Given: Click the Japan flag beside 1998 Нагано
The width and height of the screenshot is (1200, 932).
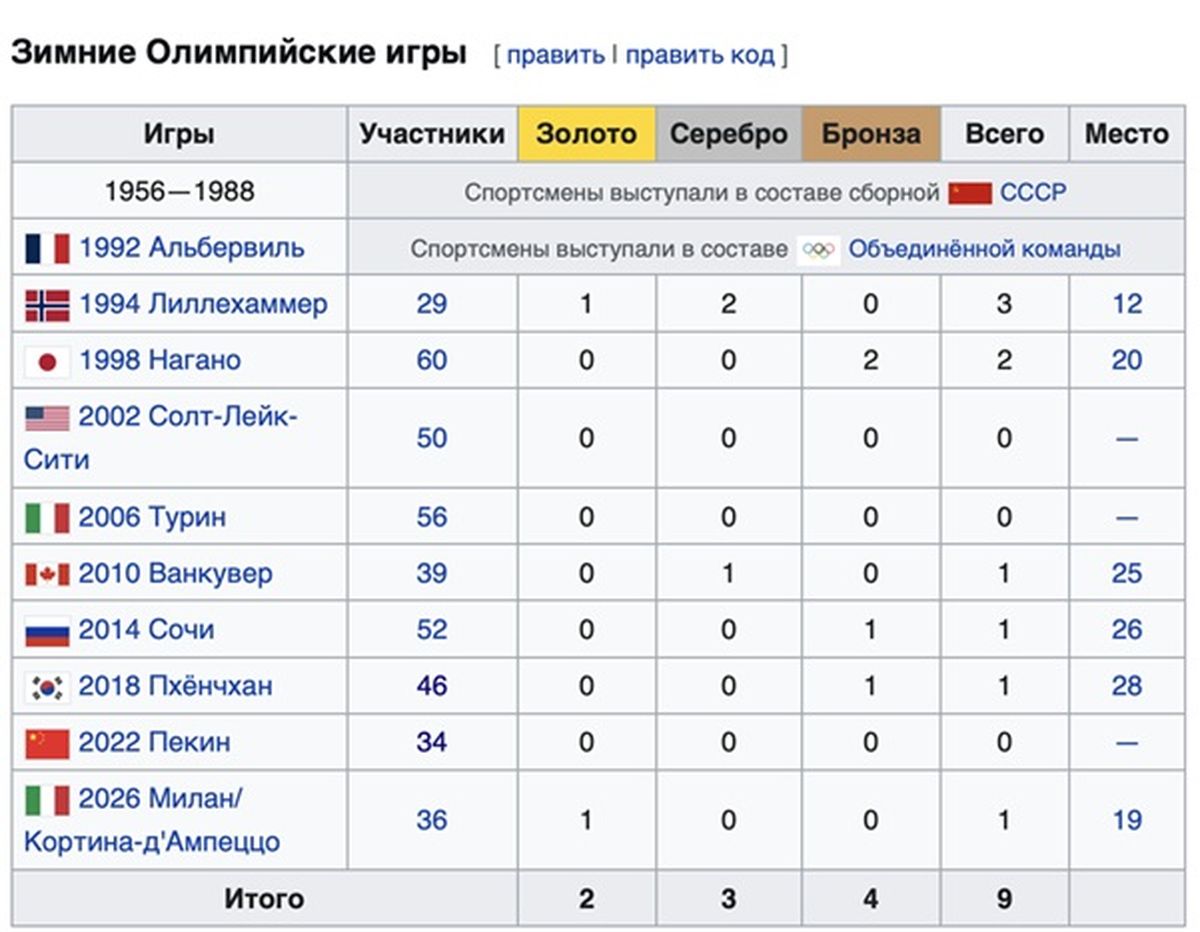Looking at the screenshot, I should (47, 361).
